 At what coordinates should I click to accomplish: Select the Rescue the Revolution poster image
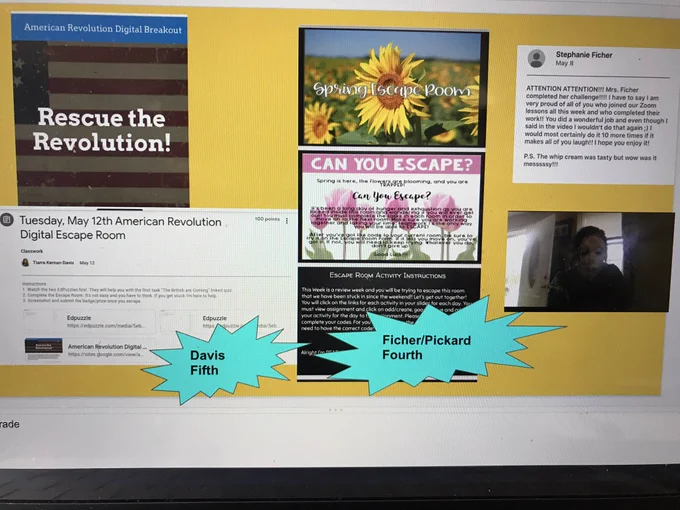coord(102,124)
